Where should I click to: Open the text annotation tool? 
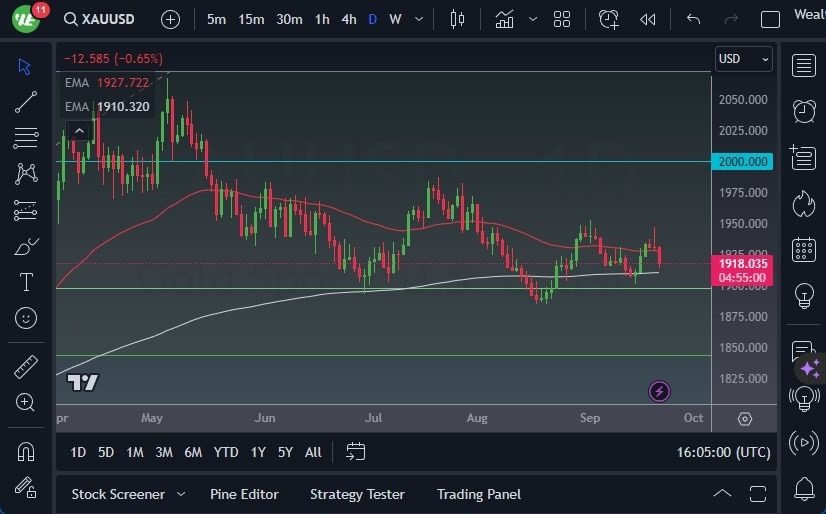26,282
